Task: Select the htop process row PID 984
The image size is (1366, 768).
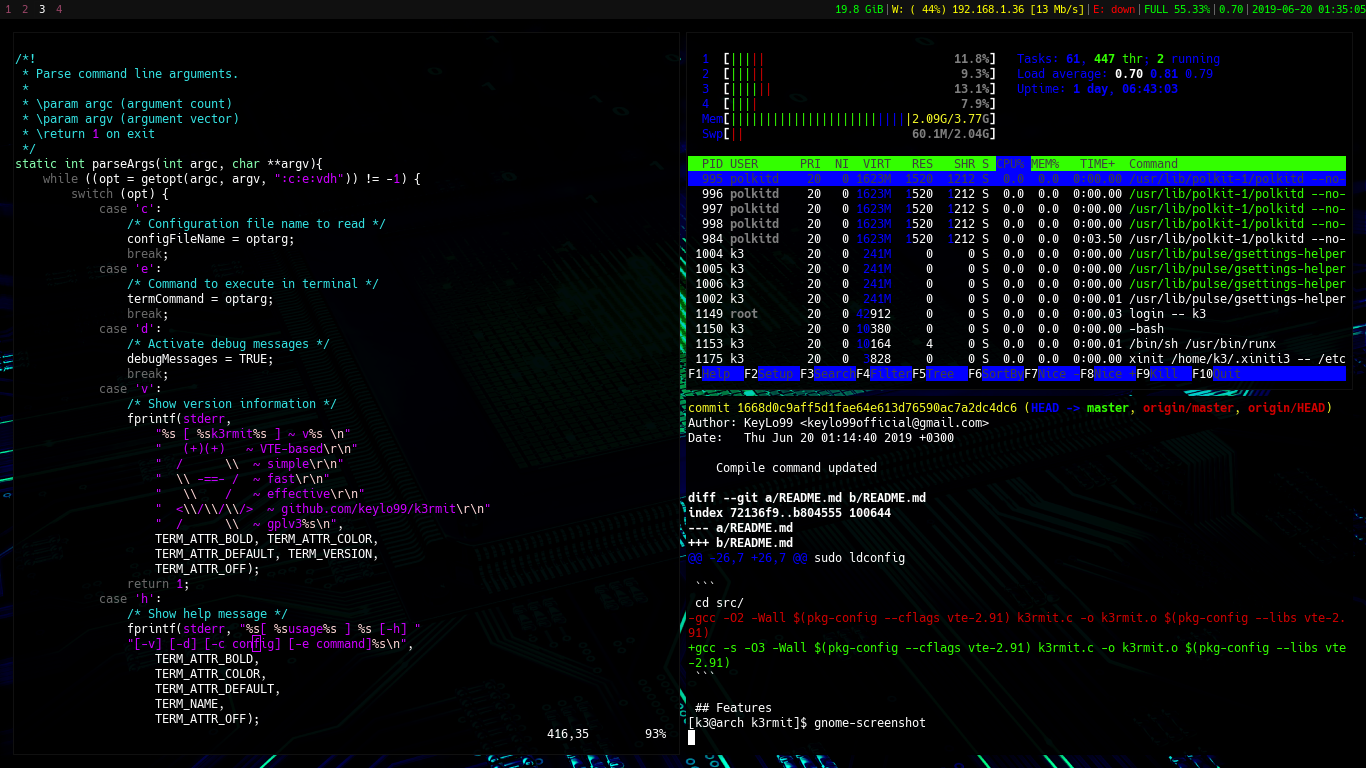Action: (x=1017, y=239)
